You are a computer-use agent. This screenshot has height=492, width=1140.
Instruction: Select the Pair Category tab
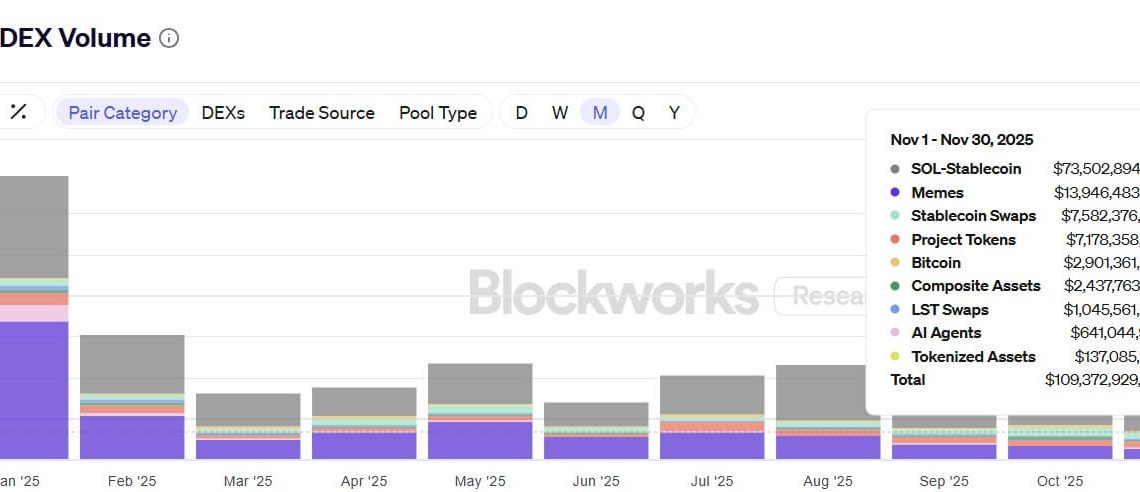(122, 113)
